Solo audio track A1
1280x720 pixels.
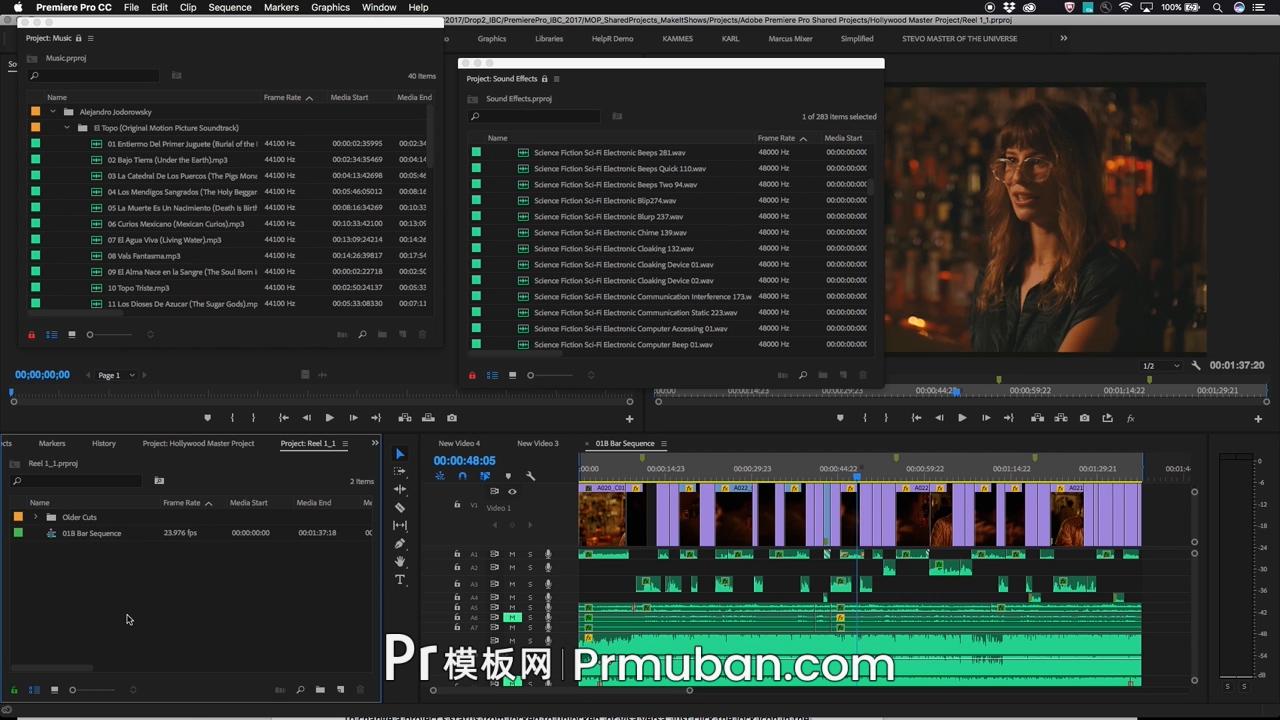click(530, 554)
